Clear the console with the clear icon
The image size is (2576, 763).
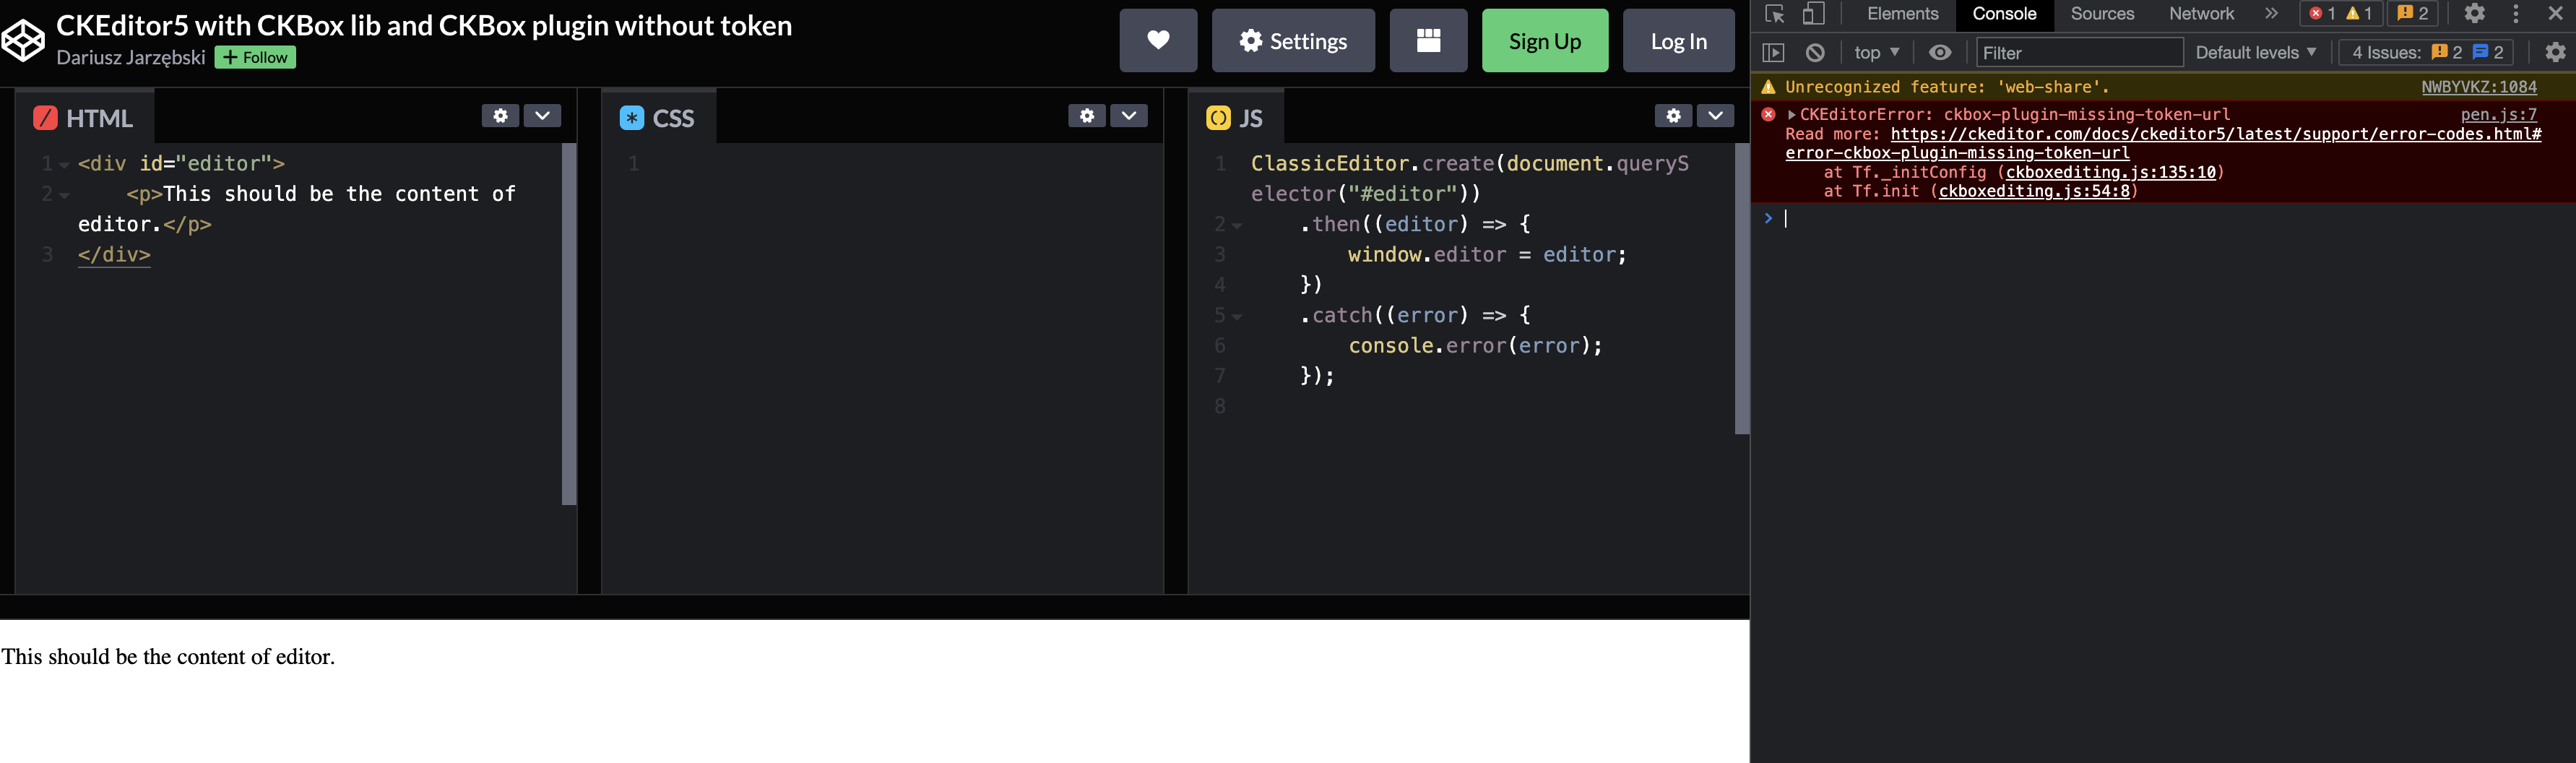pyautogui.click(x=1815, y=52)
